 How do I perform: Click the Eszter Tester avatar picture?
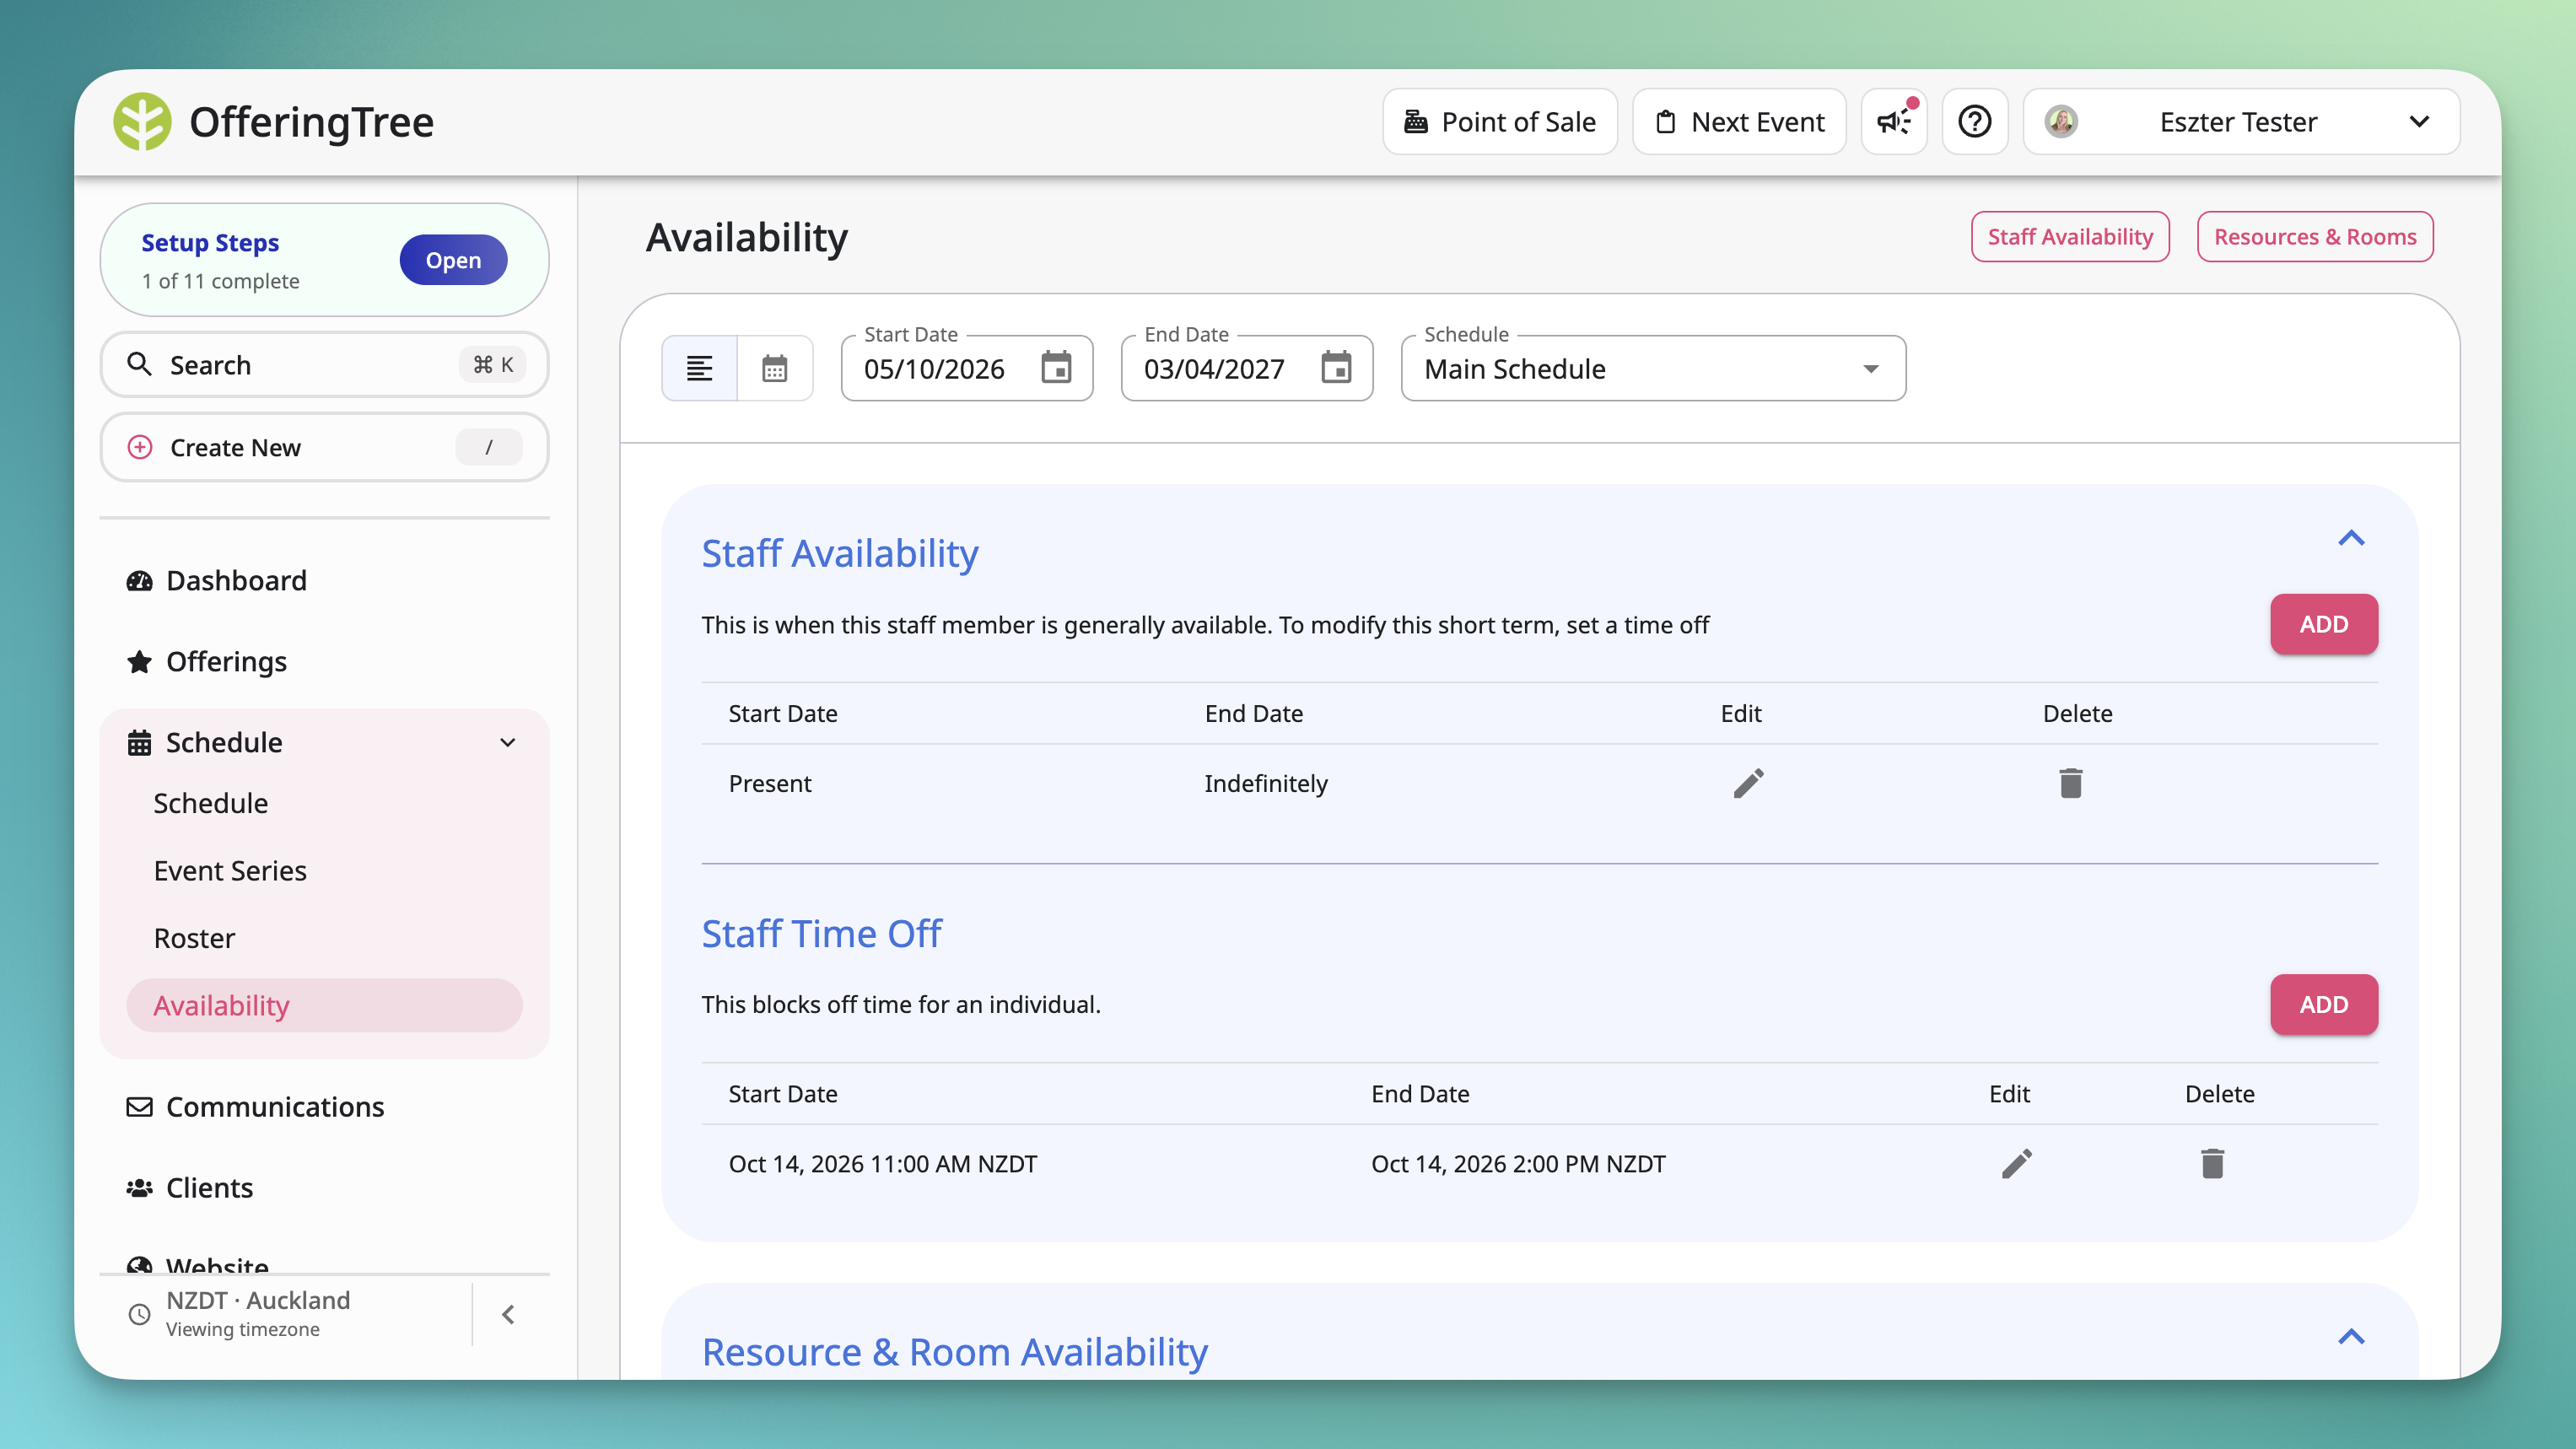pos(2061,122)
